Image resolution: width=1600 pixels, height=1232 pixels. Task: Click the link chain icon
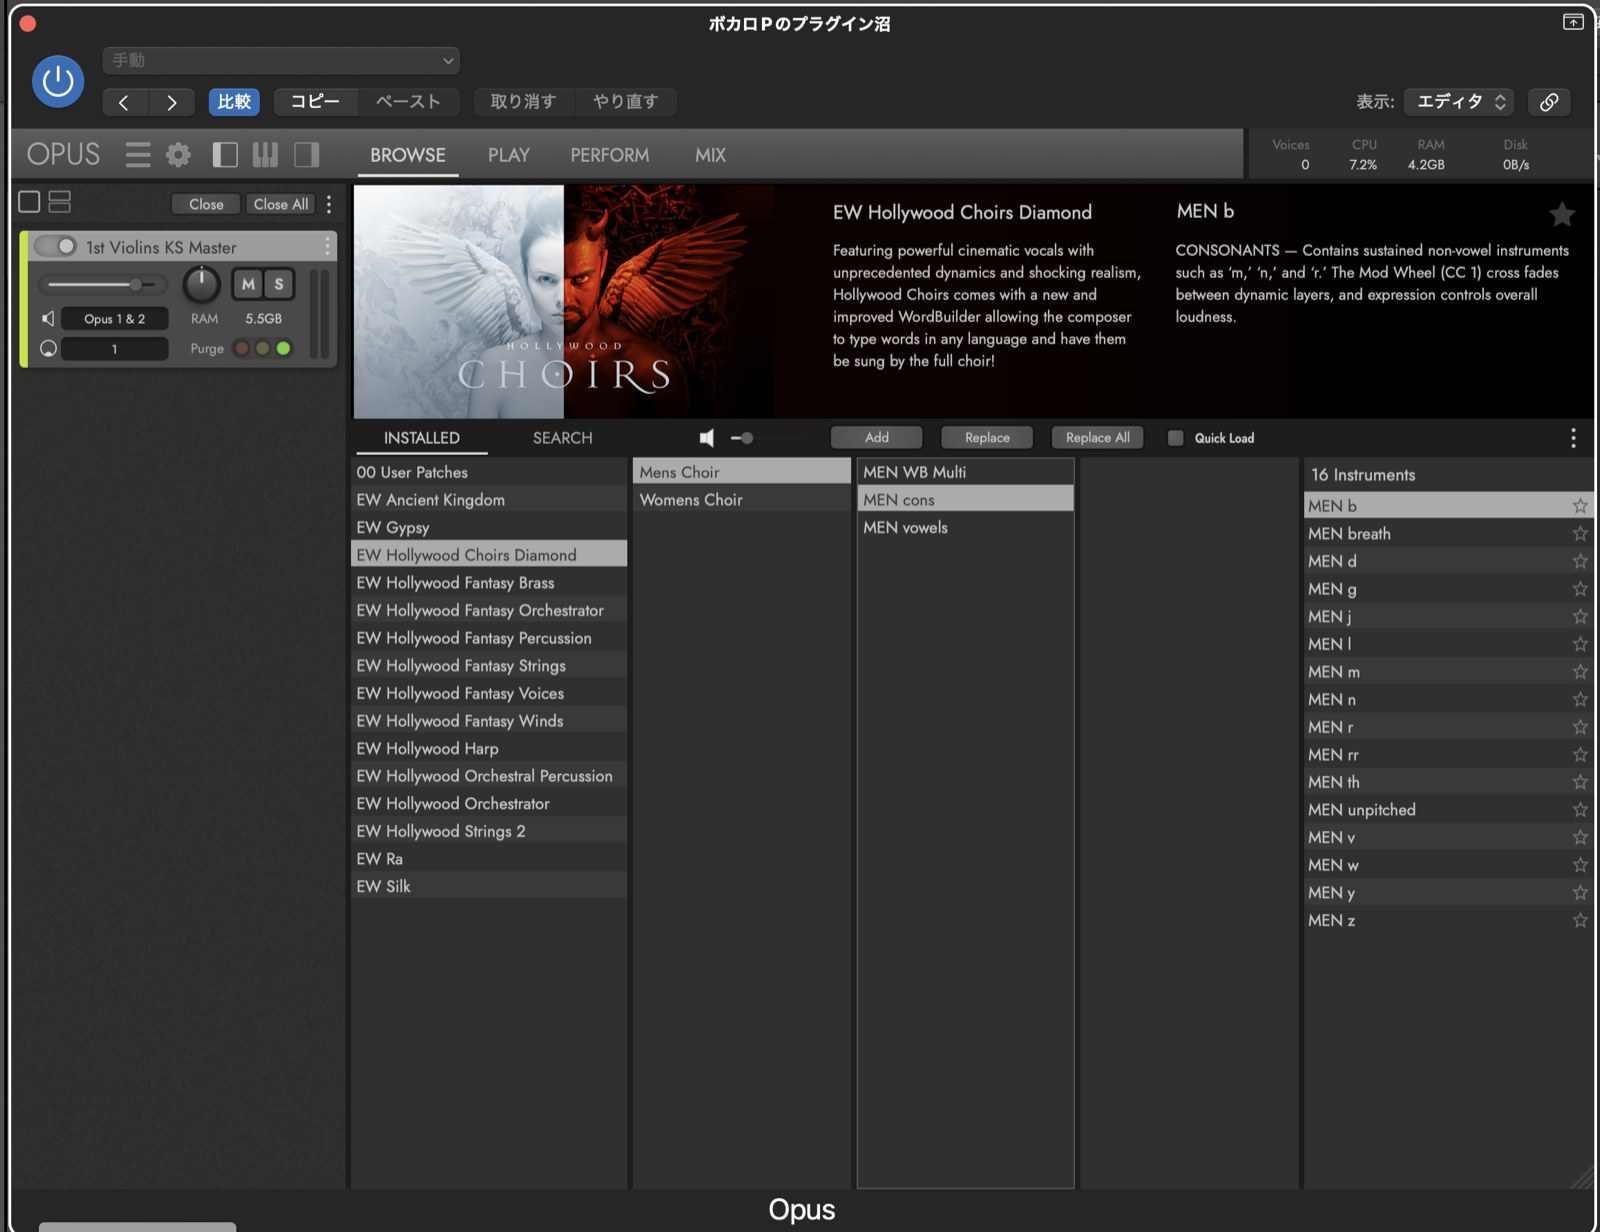(1549, 102)
